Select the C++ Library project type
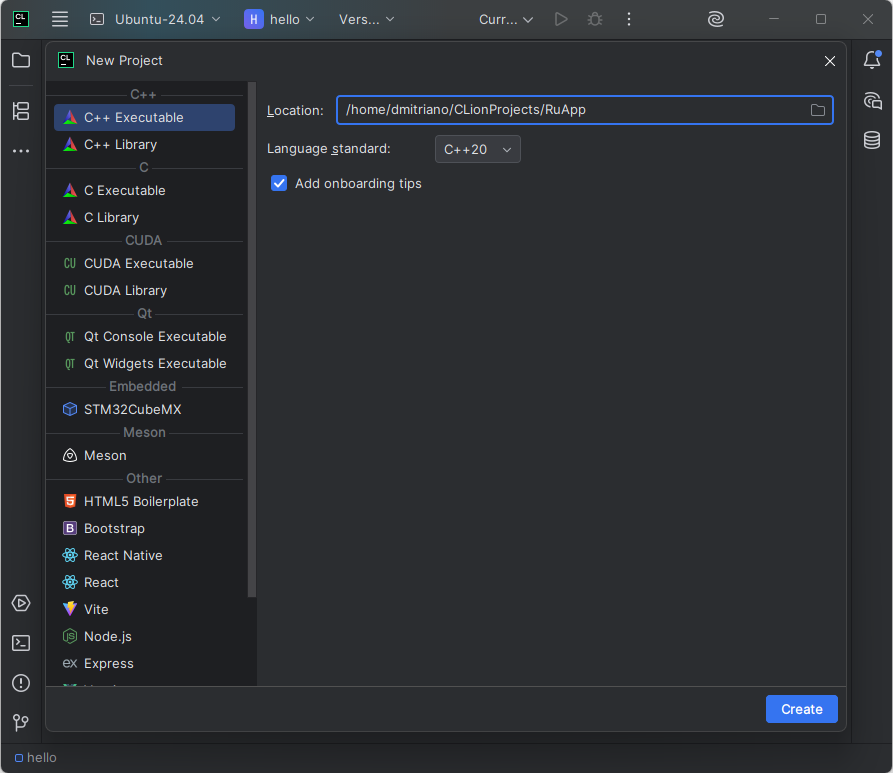This screenshot has width=893, height=773. (x=144, y=145)
